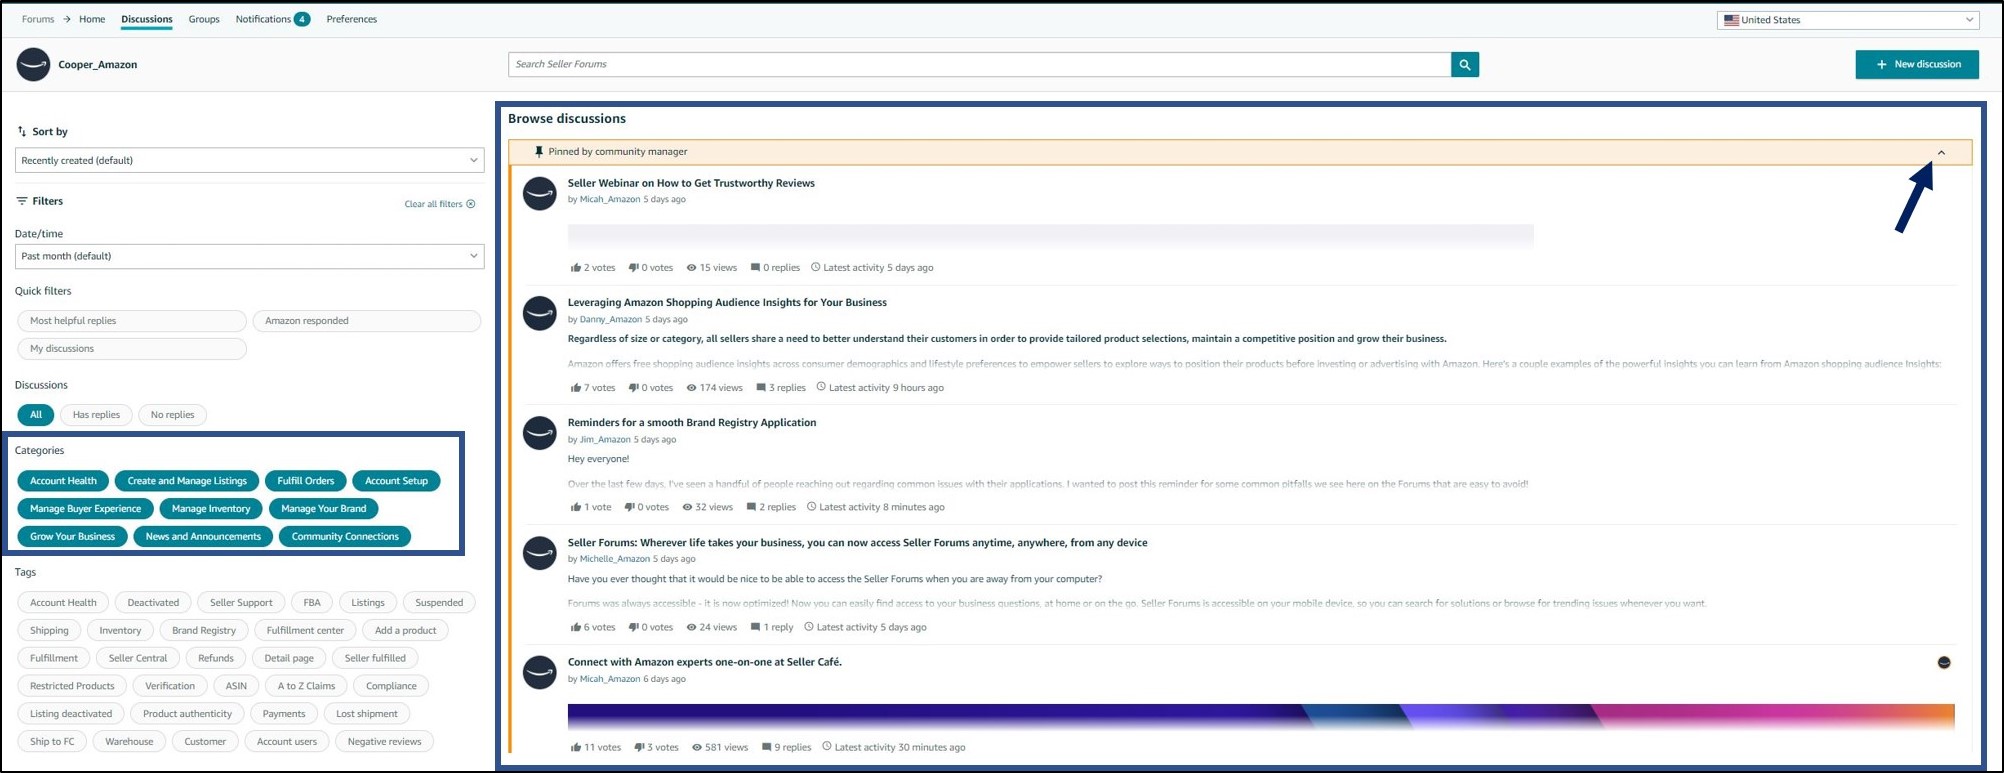This screenshot has width=2004, height=773.
Task: Select the FBA tag
Action: (x=312, y=603)
